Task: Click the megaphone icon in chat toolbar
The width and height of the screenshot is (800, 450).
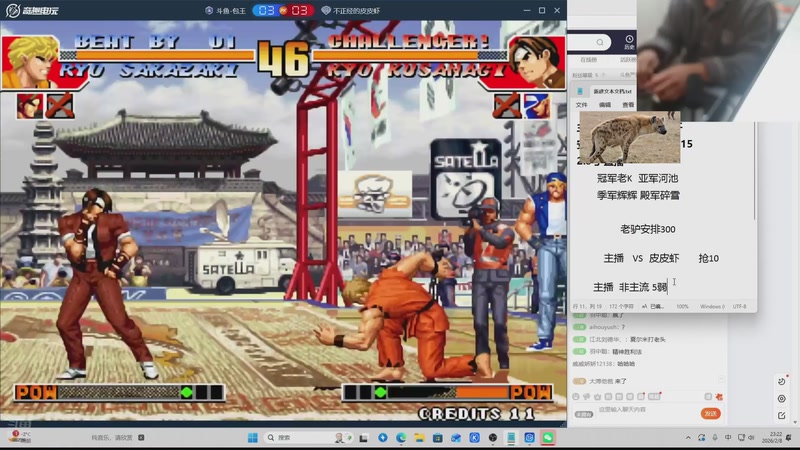Action: [x=587, y=396]
